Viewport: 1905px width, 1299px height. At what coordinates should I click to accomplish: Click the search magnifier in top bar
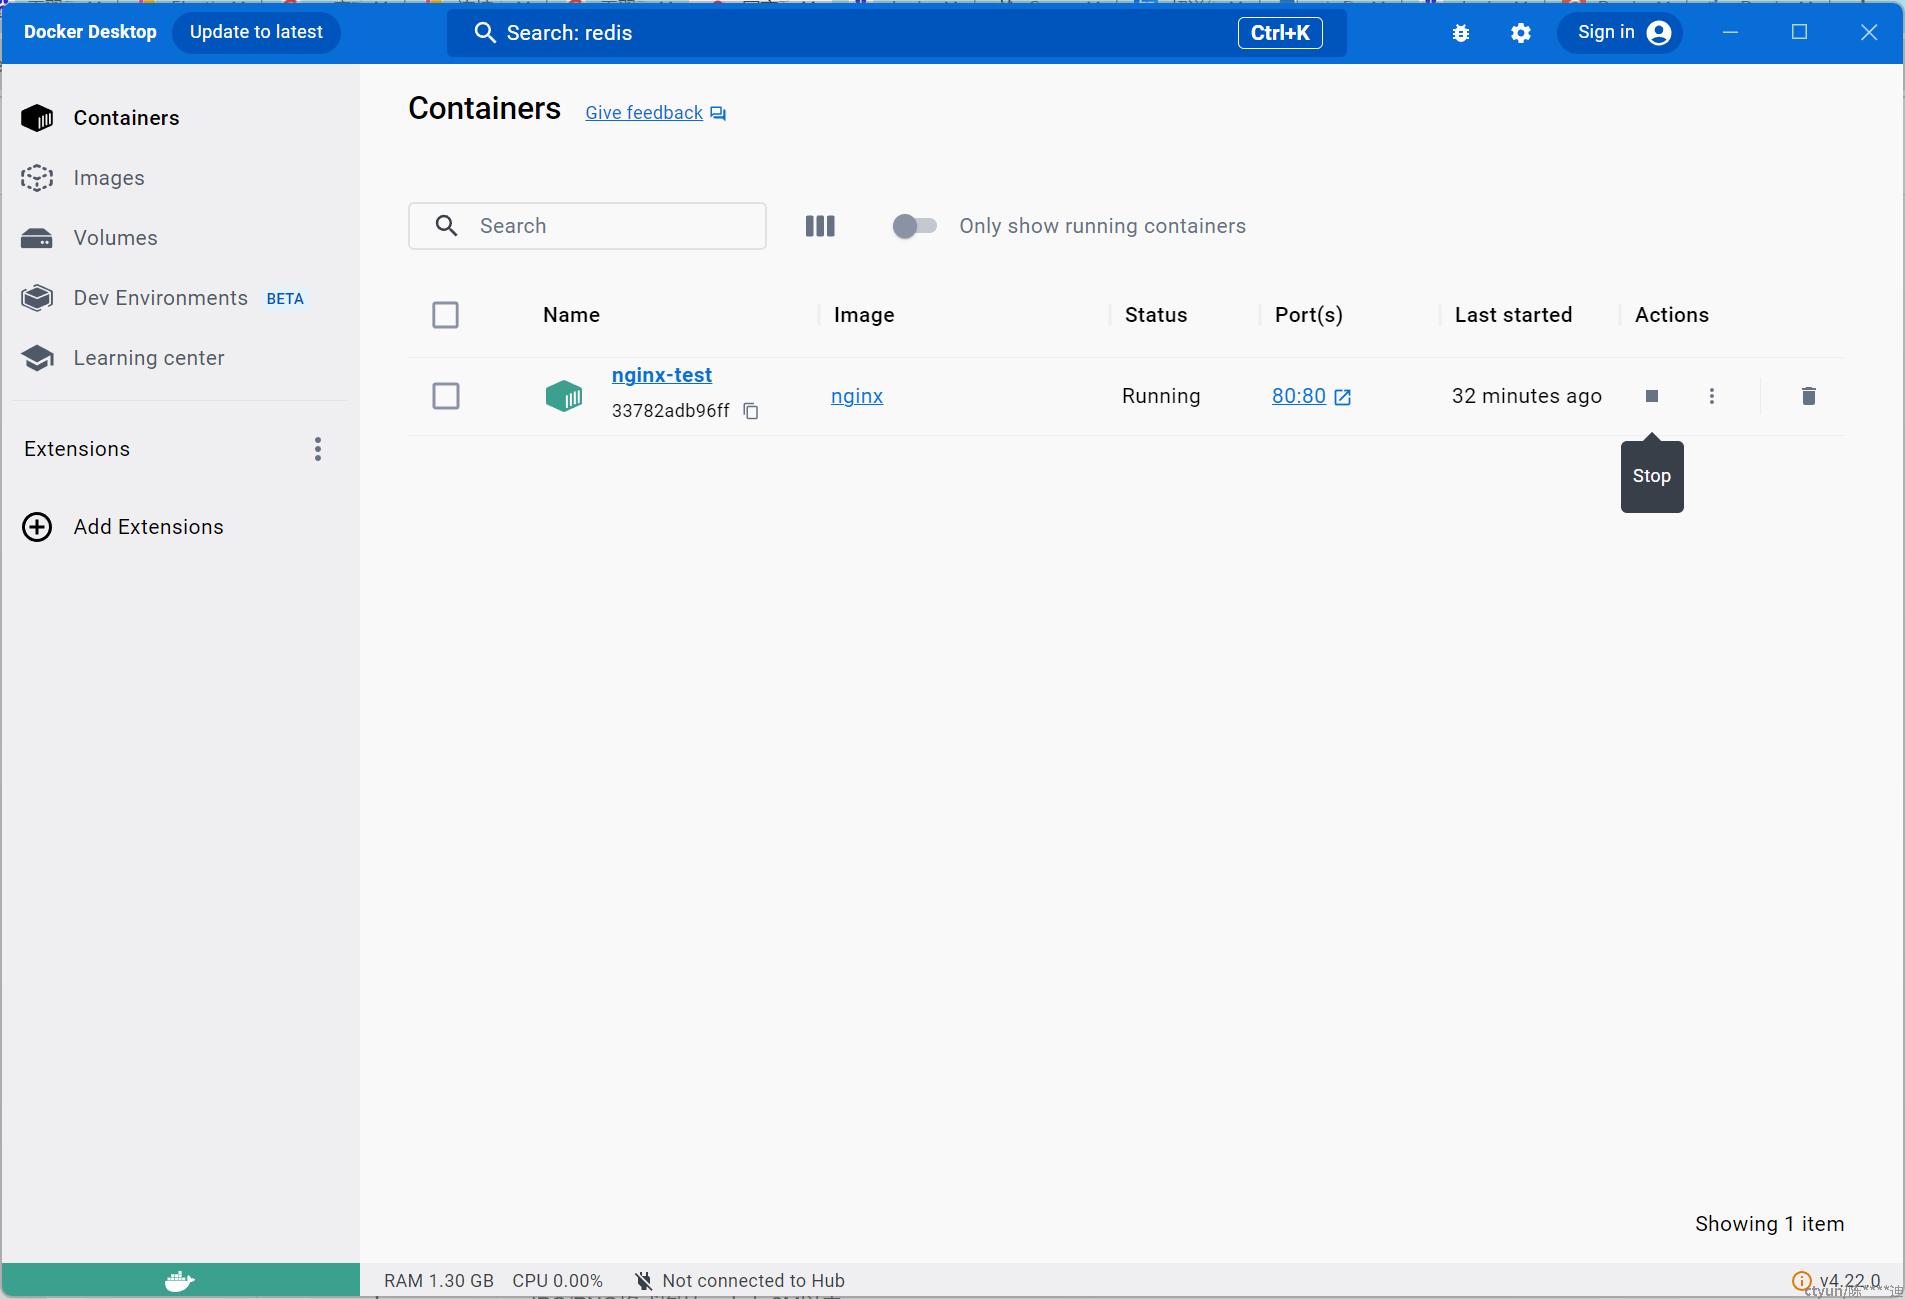(x=485, y=33)
